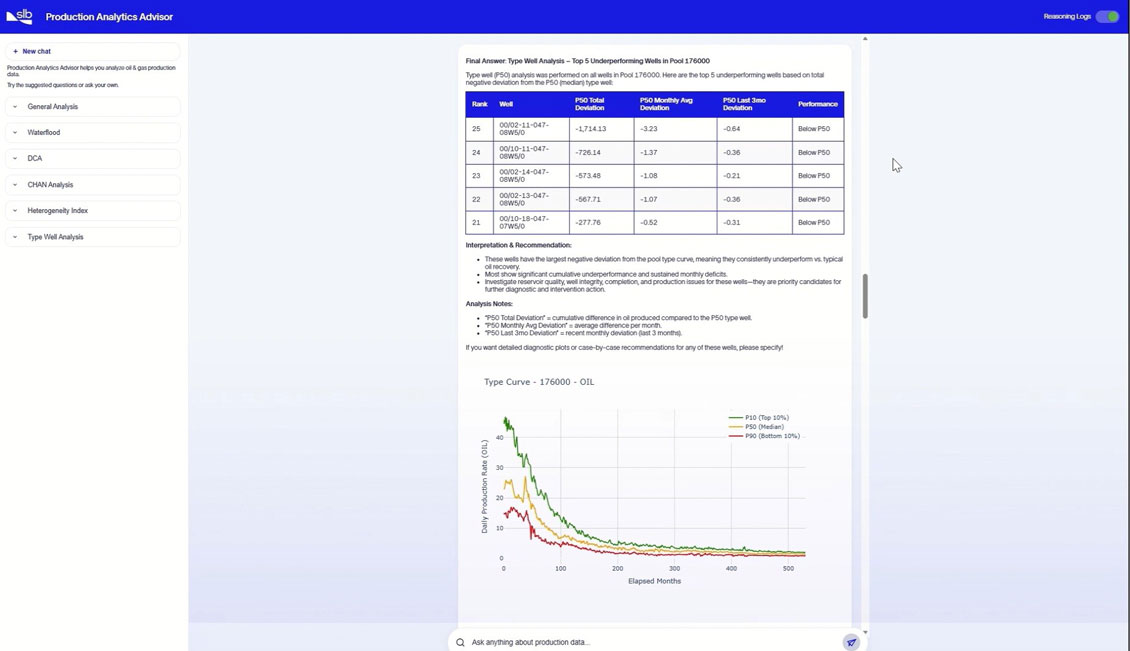Click the Well column header
This screenshot has height=651, width=1130.
tap(531, 105)
